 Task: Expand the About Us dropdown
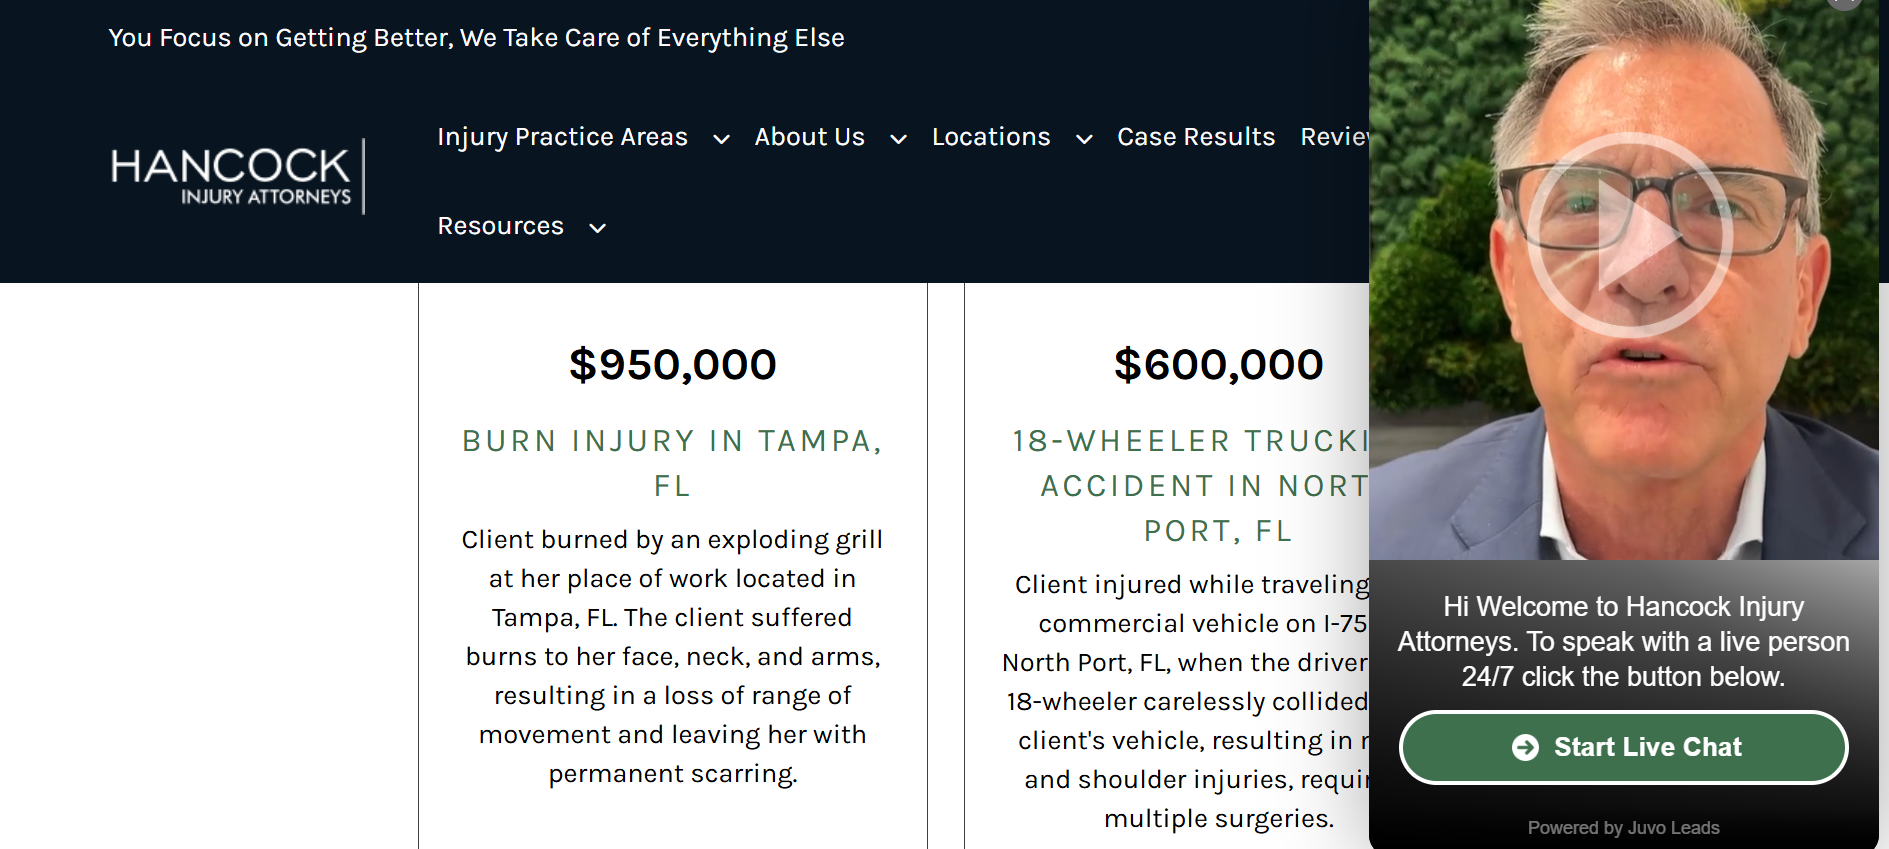tap(897, 140)
